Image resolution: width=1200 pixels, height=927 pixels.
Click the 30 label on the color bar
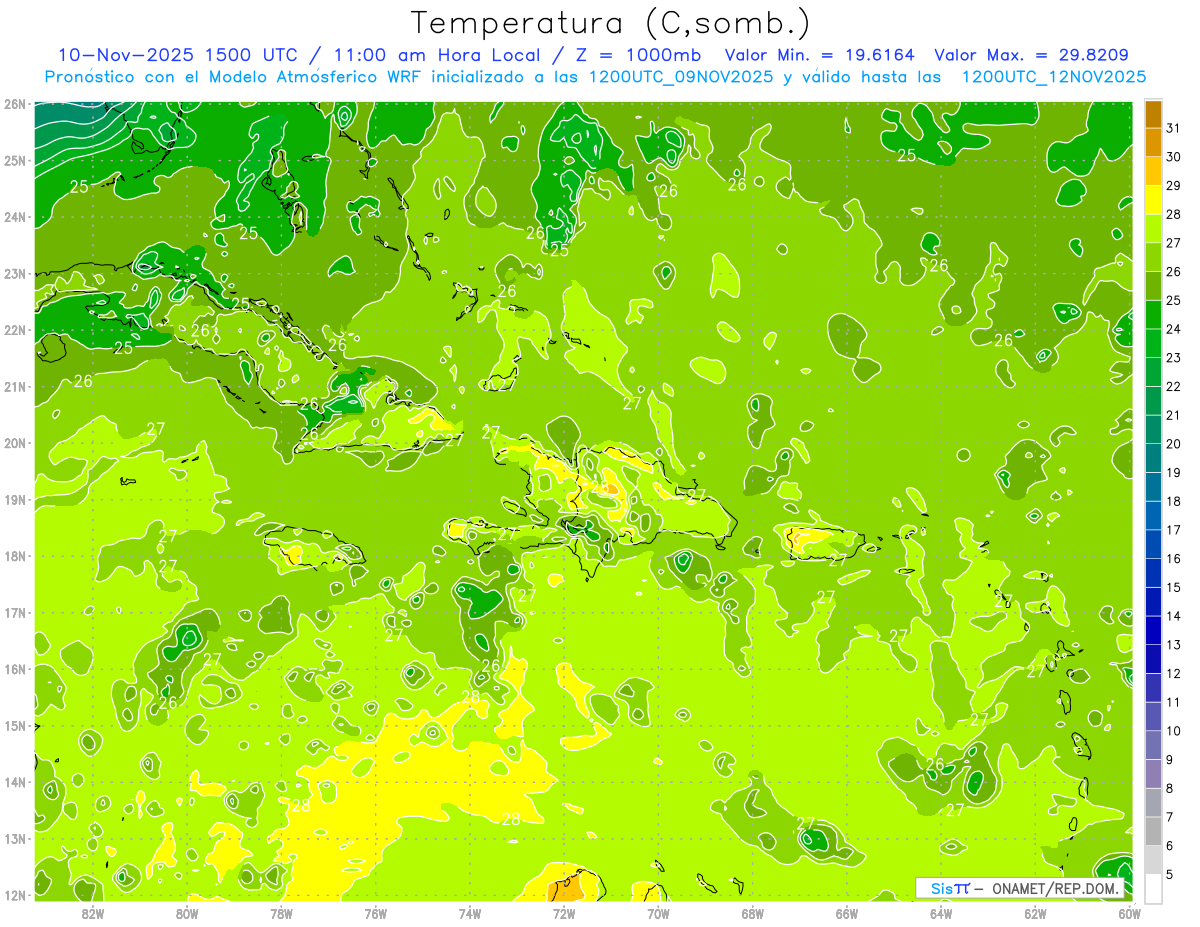point(1173,157)
